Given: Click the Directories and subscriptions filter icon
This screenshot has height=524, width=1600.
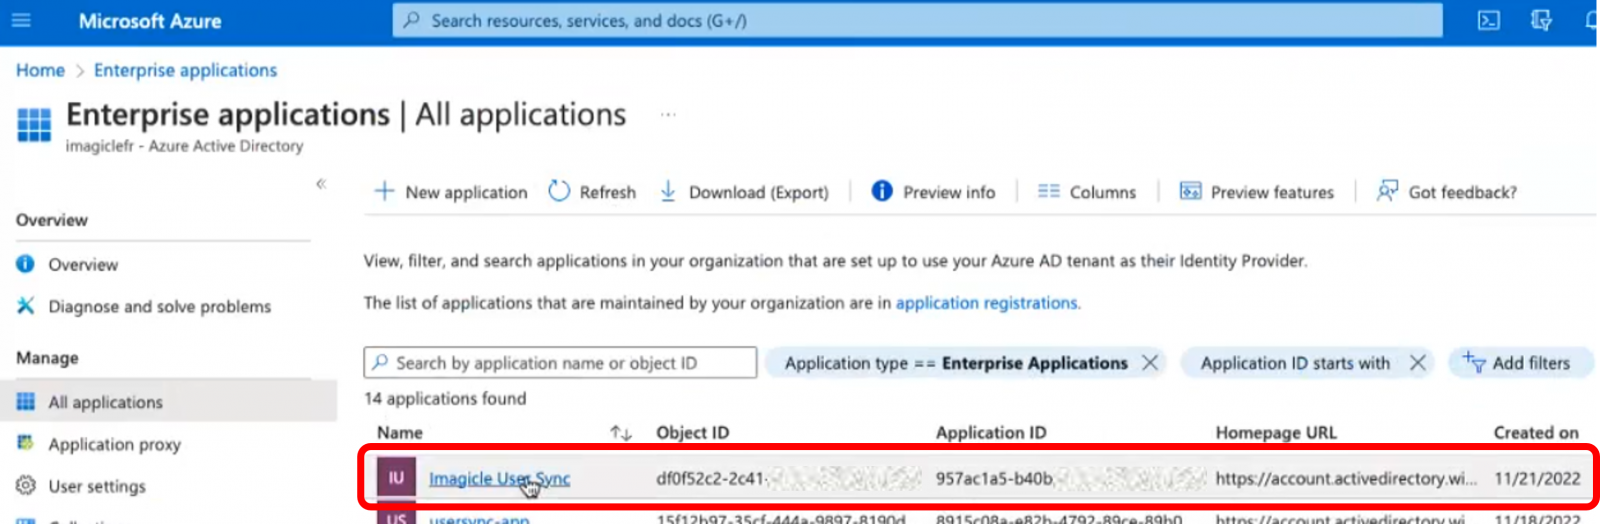Looking at the screenshot, I should coord(1541,20).
